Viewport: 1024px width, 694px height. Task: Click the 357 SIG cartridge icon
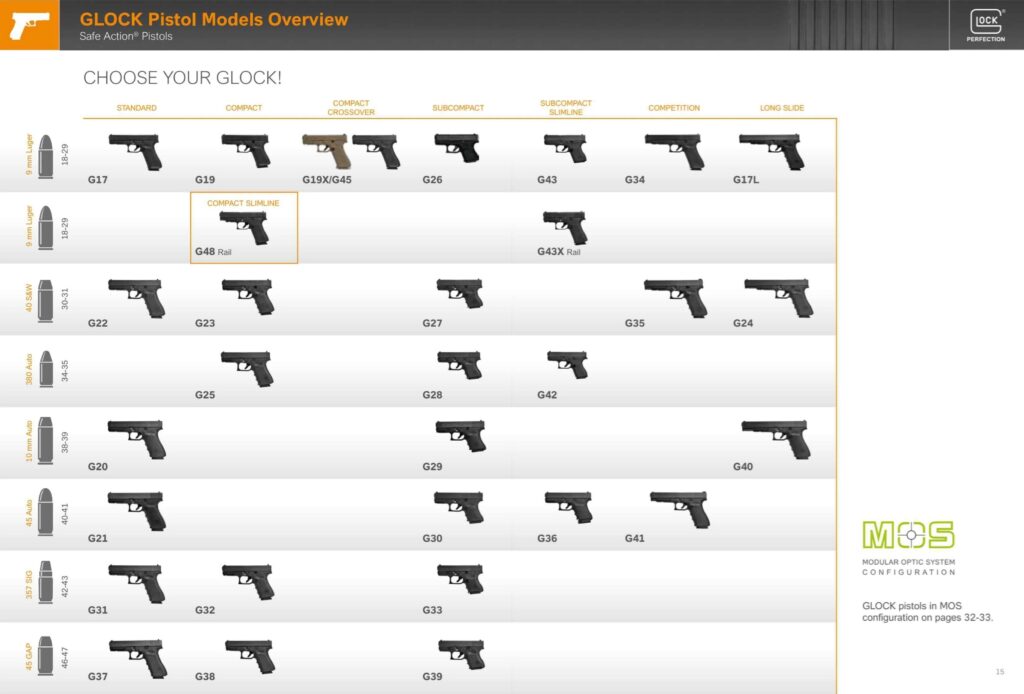pyautogui.click(x=46, y=582)
